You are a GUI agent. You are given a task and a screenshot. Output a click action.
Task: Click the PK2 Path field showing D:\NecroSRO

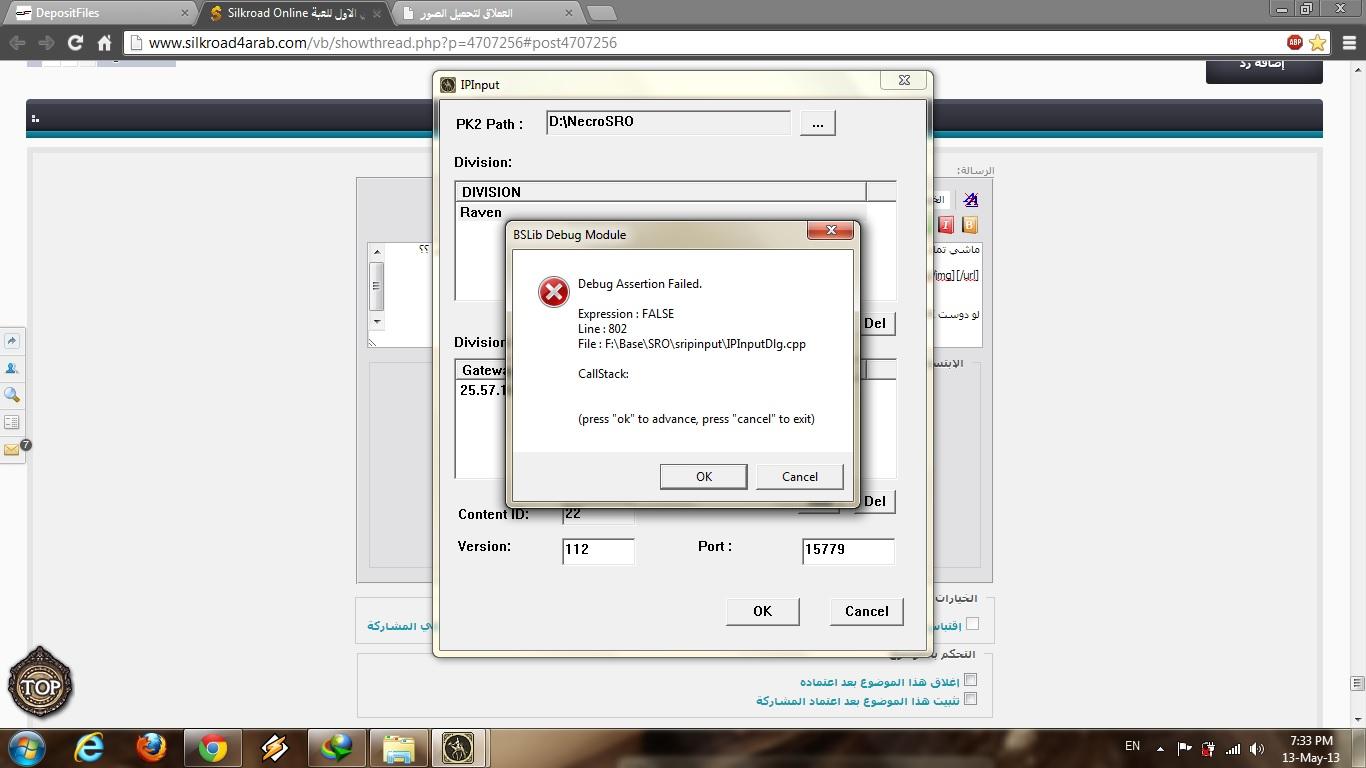668,122
